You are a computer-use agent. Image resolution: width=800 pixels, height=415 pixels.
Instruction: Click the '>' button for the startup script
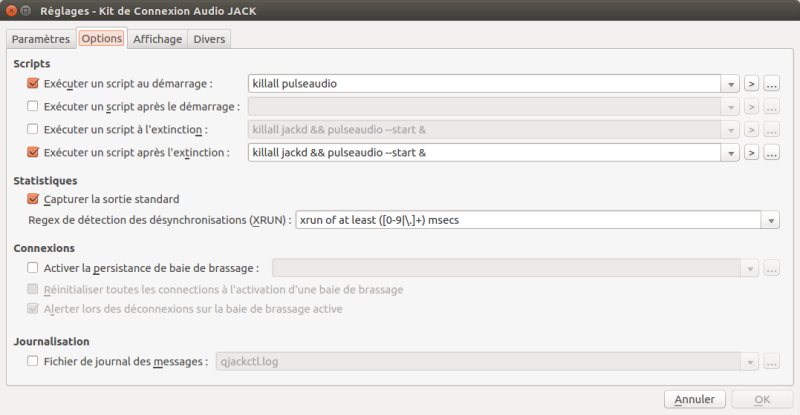point(751,84)
